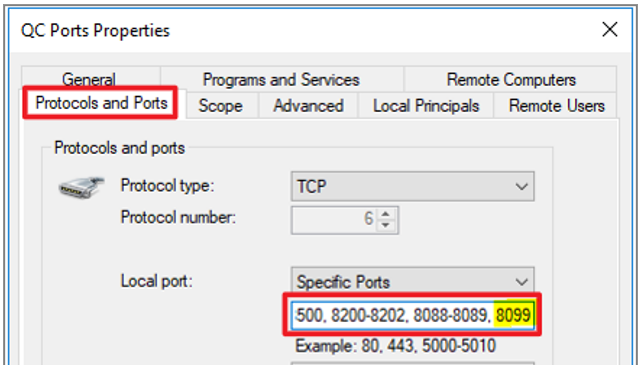Click the 'Local port:' label

[x=156, y=281]
